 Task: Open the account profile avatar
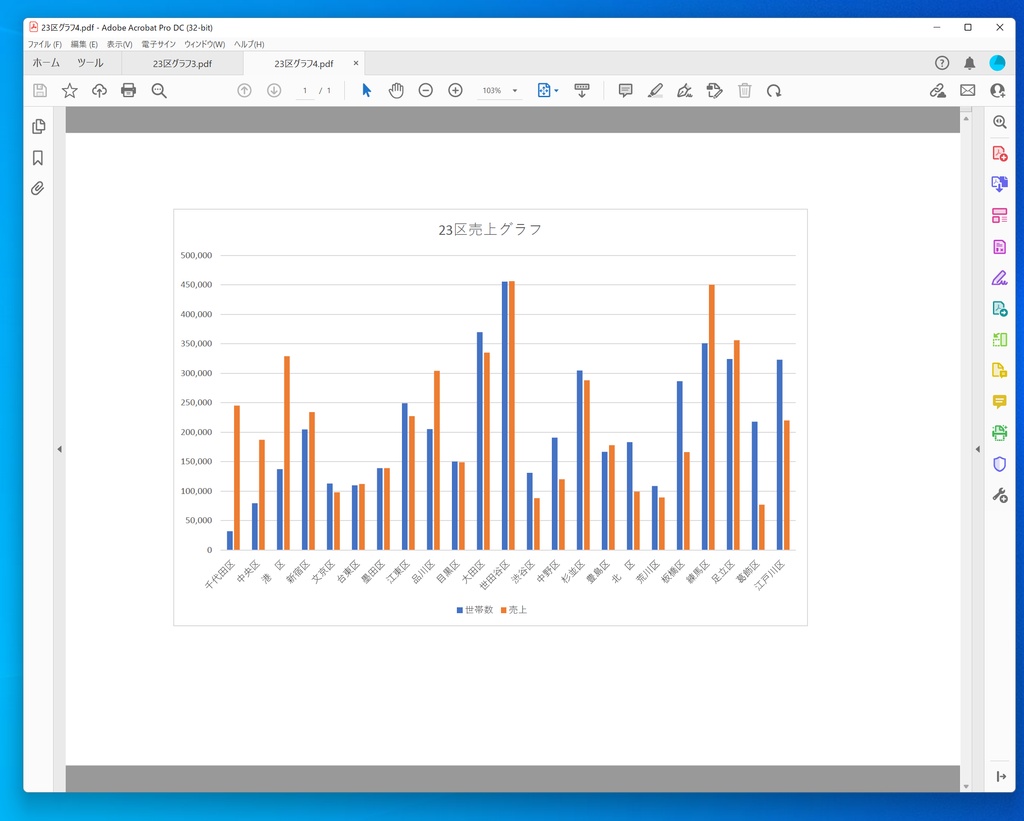click(997, 63)
